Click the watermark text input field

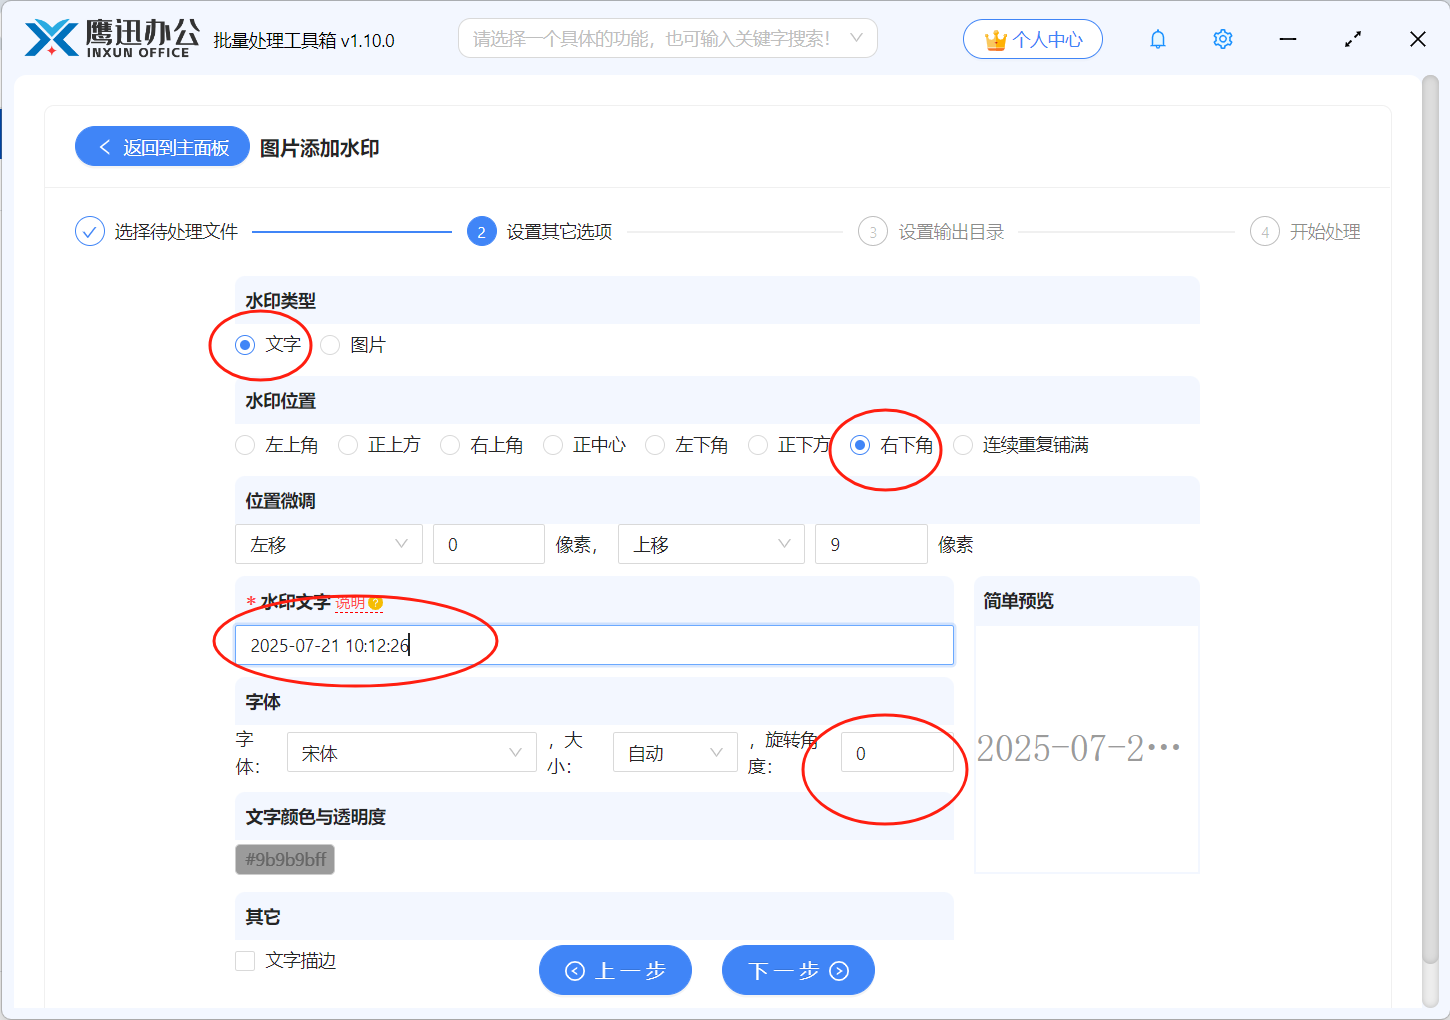[594, 645]
